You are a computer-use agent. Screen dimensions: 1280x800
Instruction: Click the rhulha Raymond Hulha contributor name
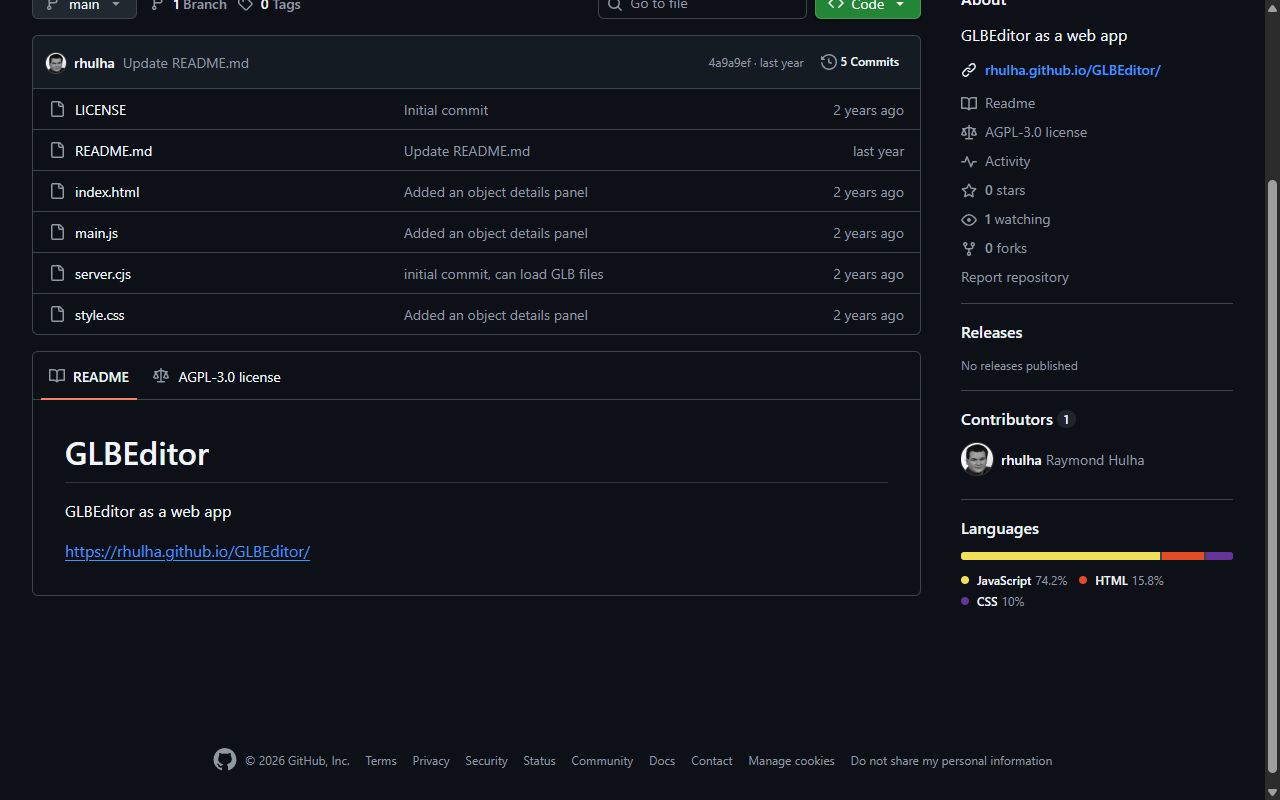1072,460
